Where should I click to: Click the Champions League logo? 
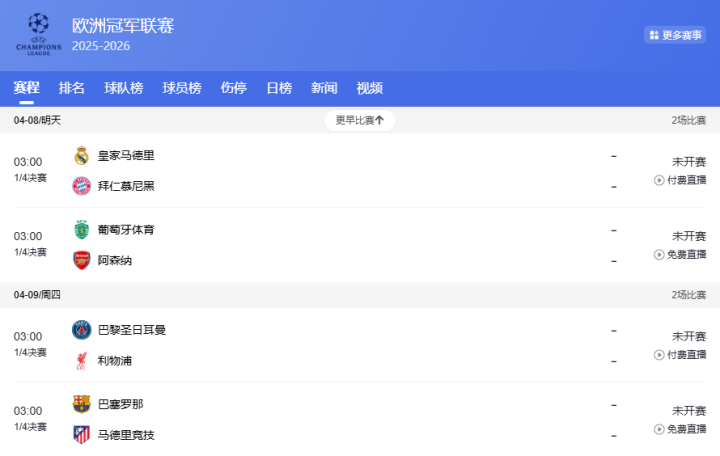(x=38, y=33)
